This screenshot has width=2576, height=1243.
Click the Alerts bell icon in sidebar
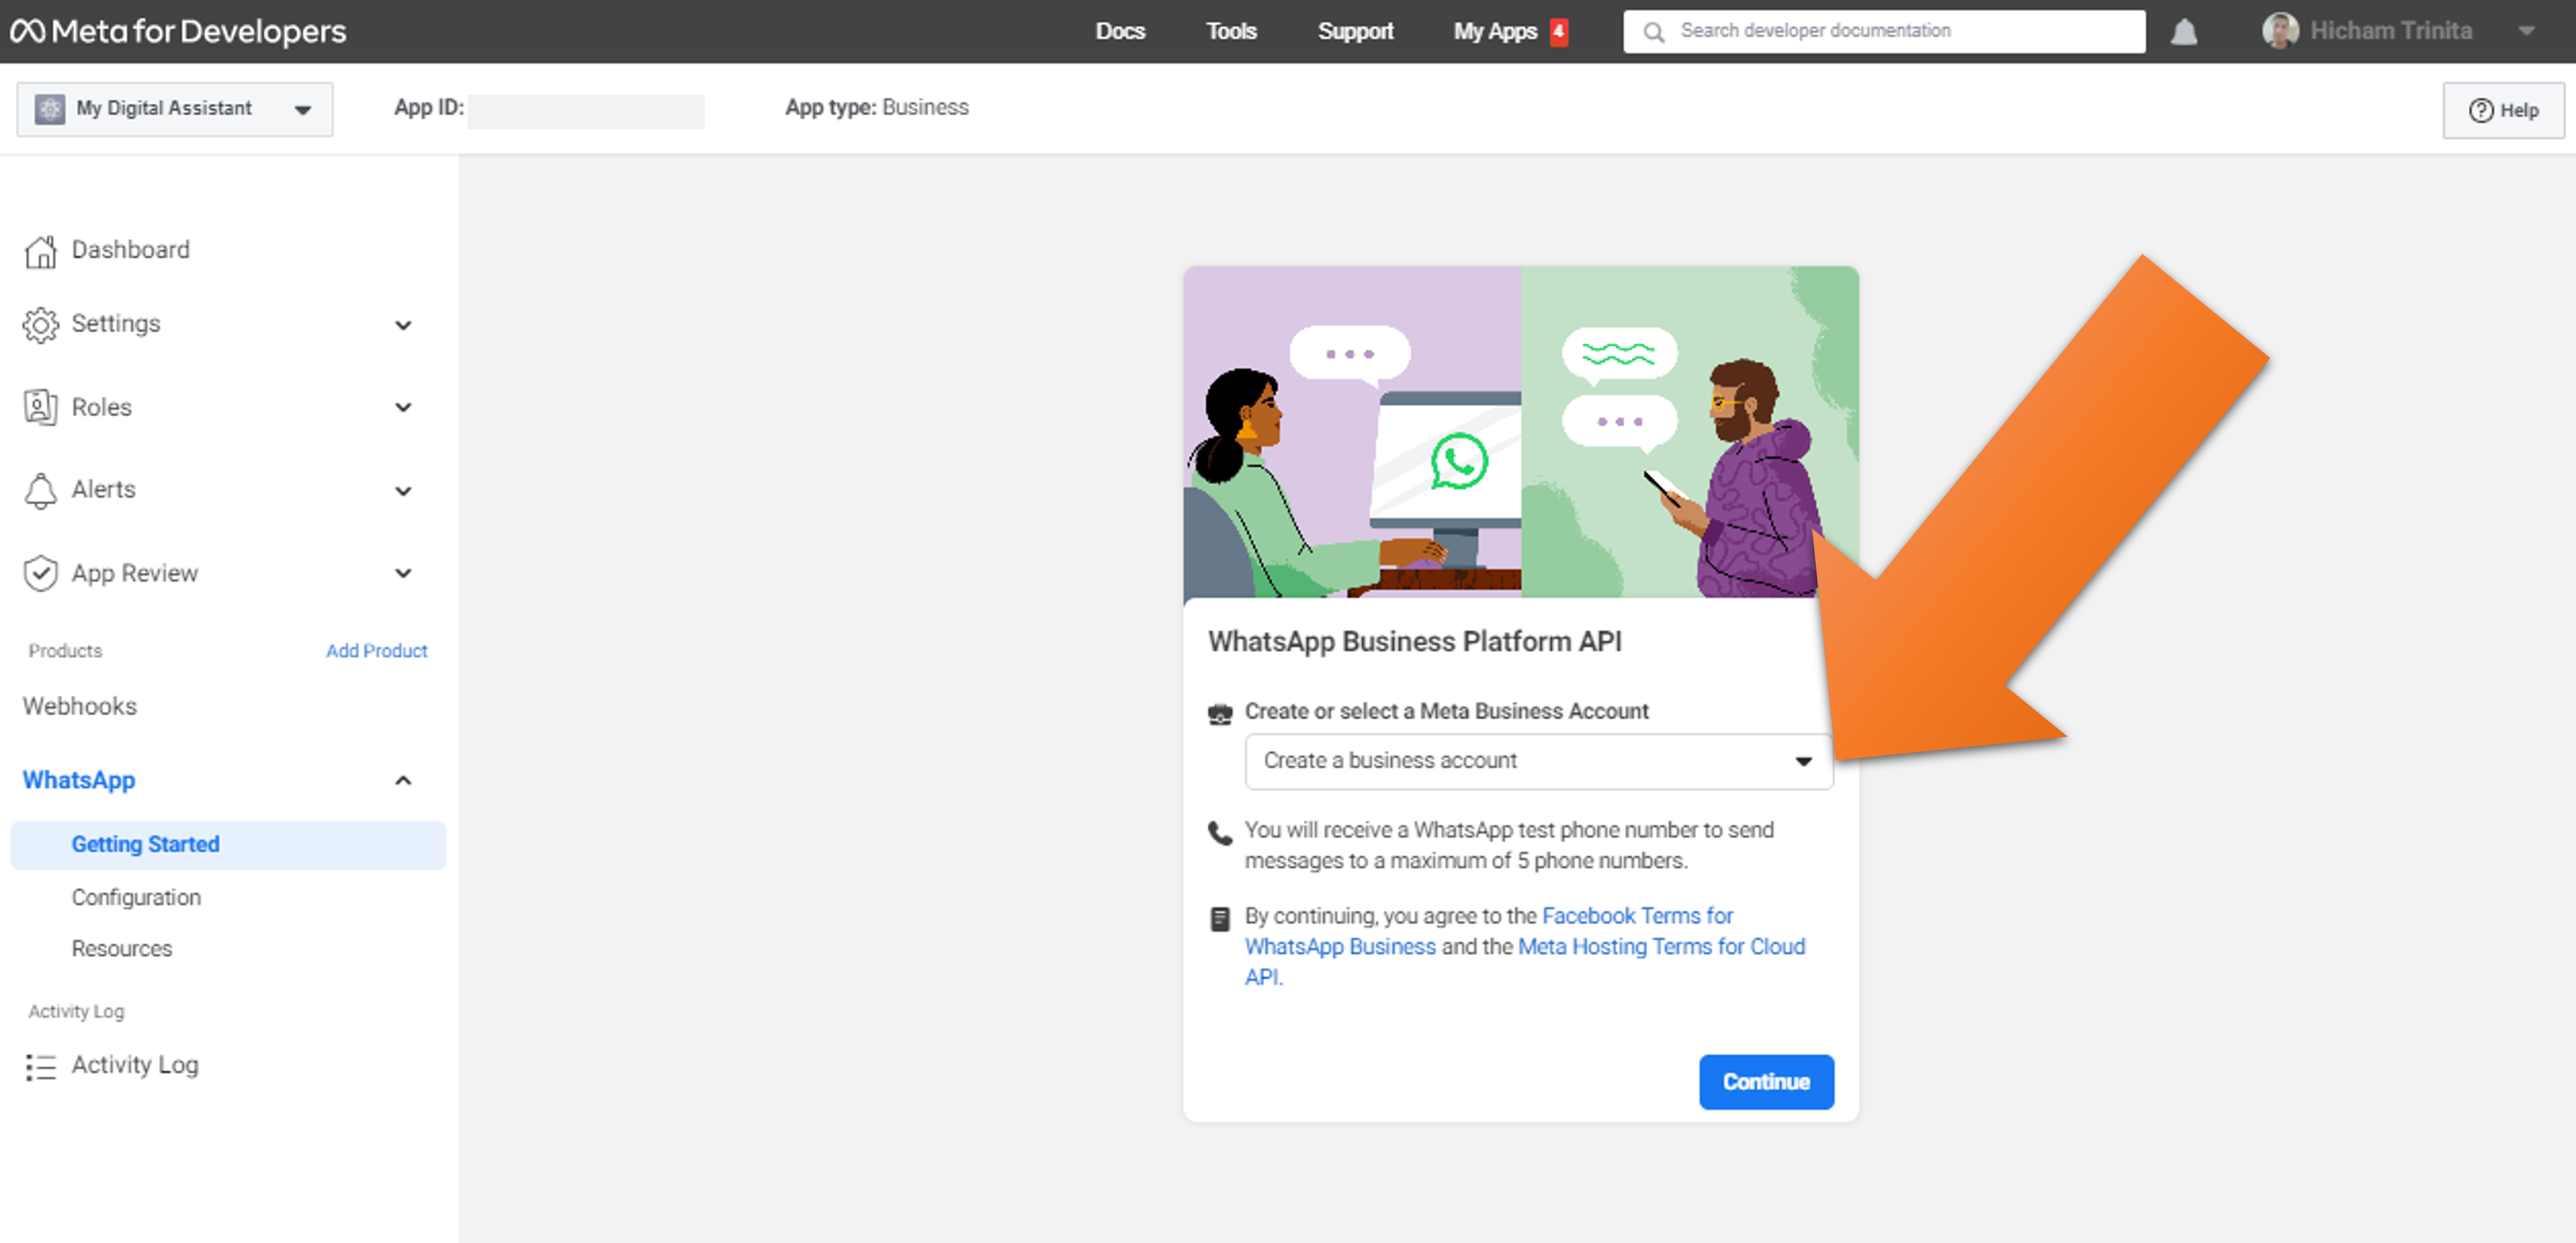(x=40, y=490)
